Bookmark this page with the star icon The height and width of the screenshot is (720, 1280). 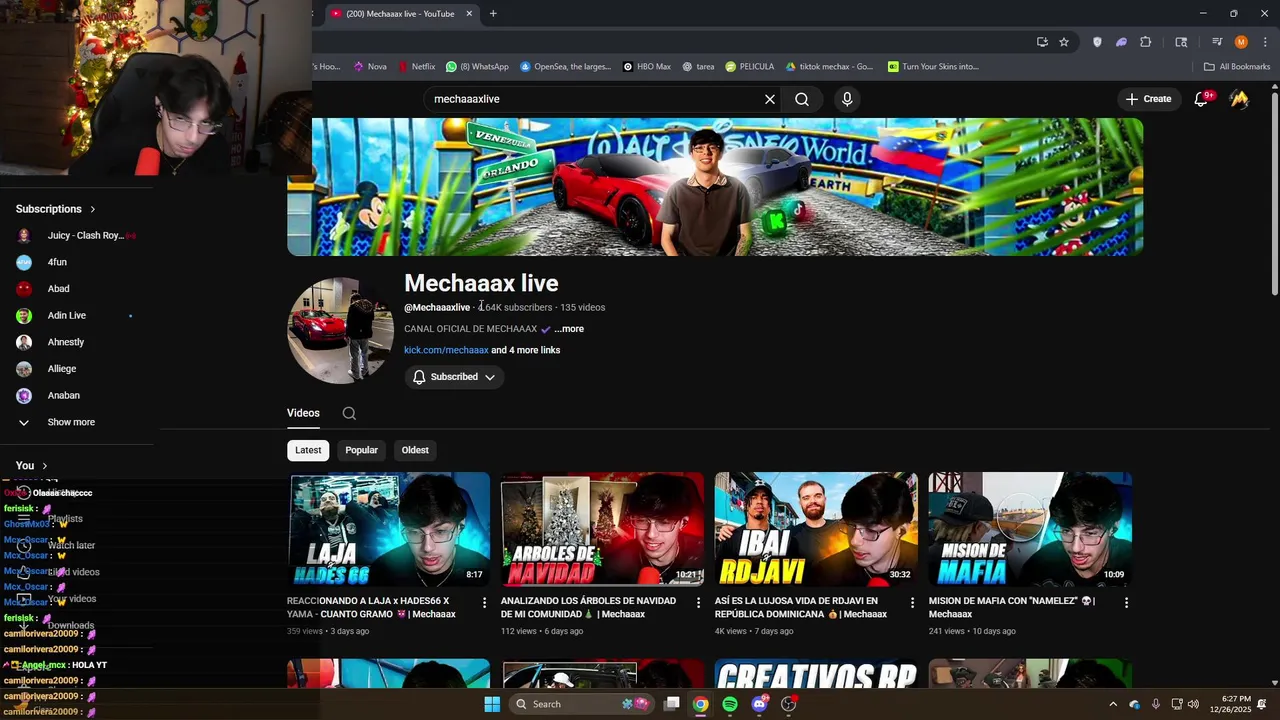tap(1064, 42)
